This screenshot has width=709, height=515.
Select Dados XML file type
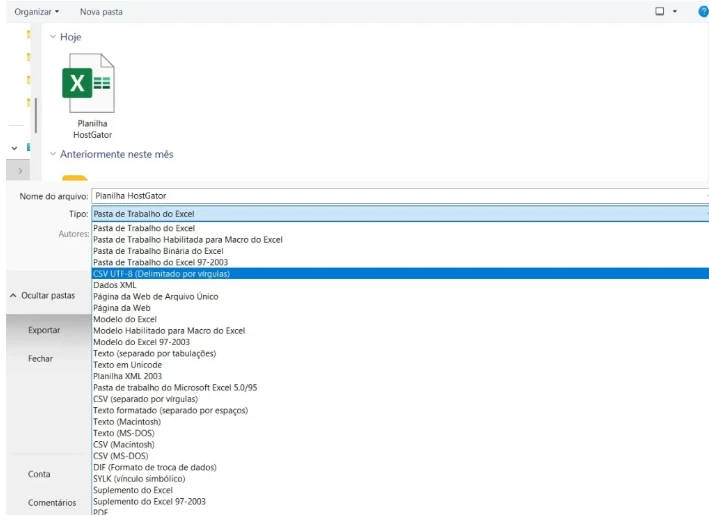tap(114, 285)
